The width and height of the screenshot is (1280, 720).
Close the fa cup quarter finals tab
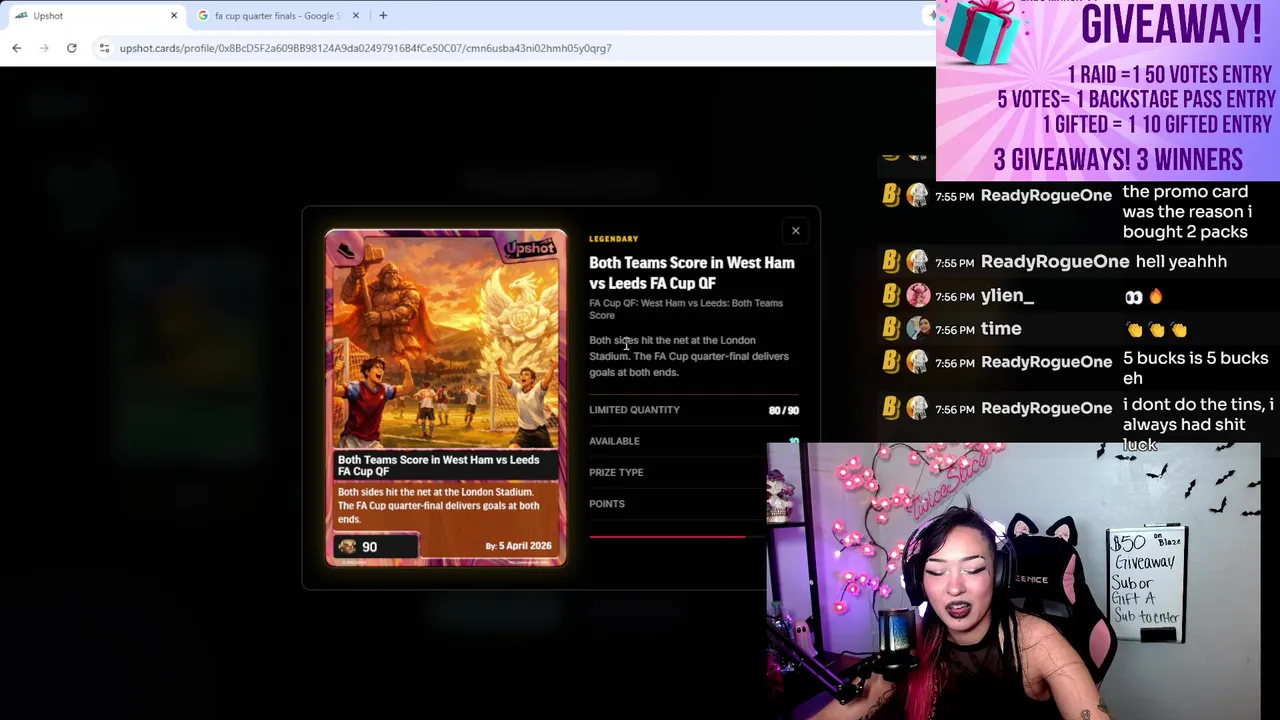tap(355, 15)
